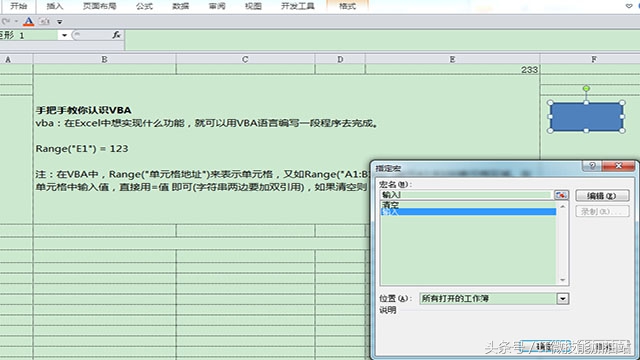
Task: Close the 指定宏 dialog
Action: (618, 165)
